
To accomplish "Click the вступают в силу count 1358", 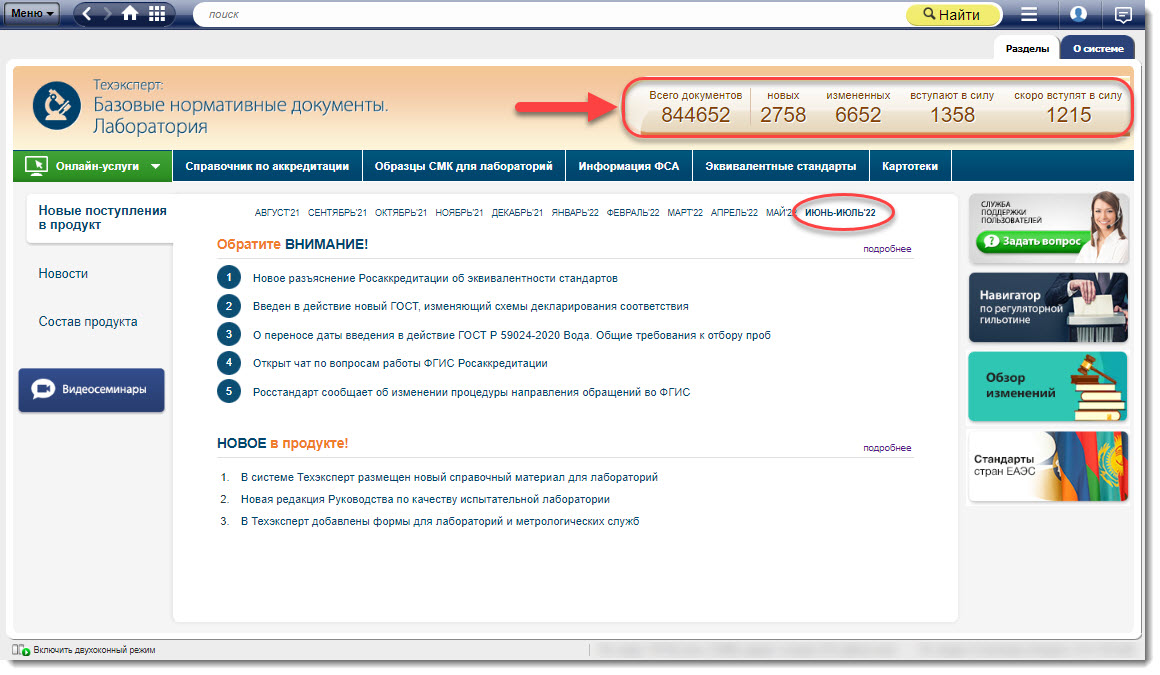I will (952, 115).
